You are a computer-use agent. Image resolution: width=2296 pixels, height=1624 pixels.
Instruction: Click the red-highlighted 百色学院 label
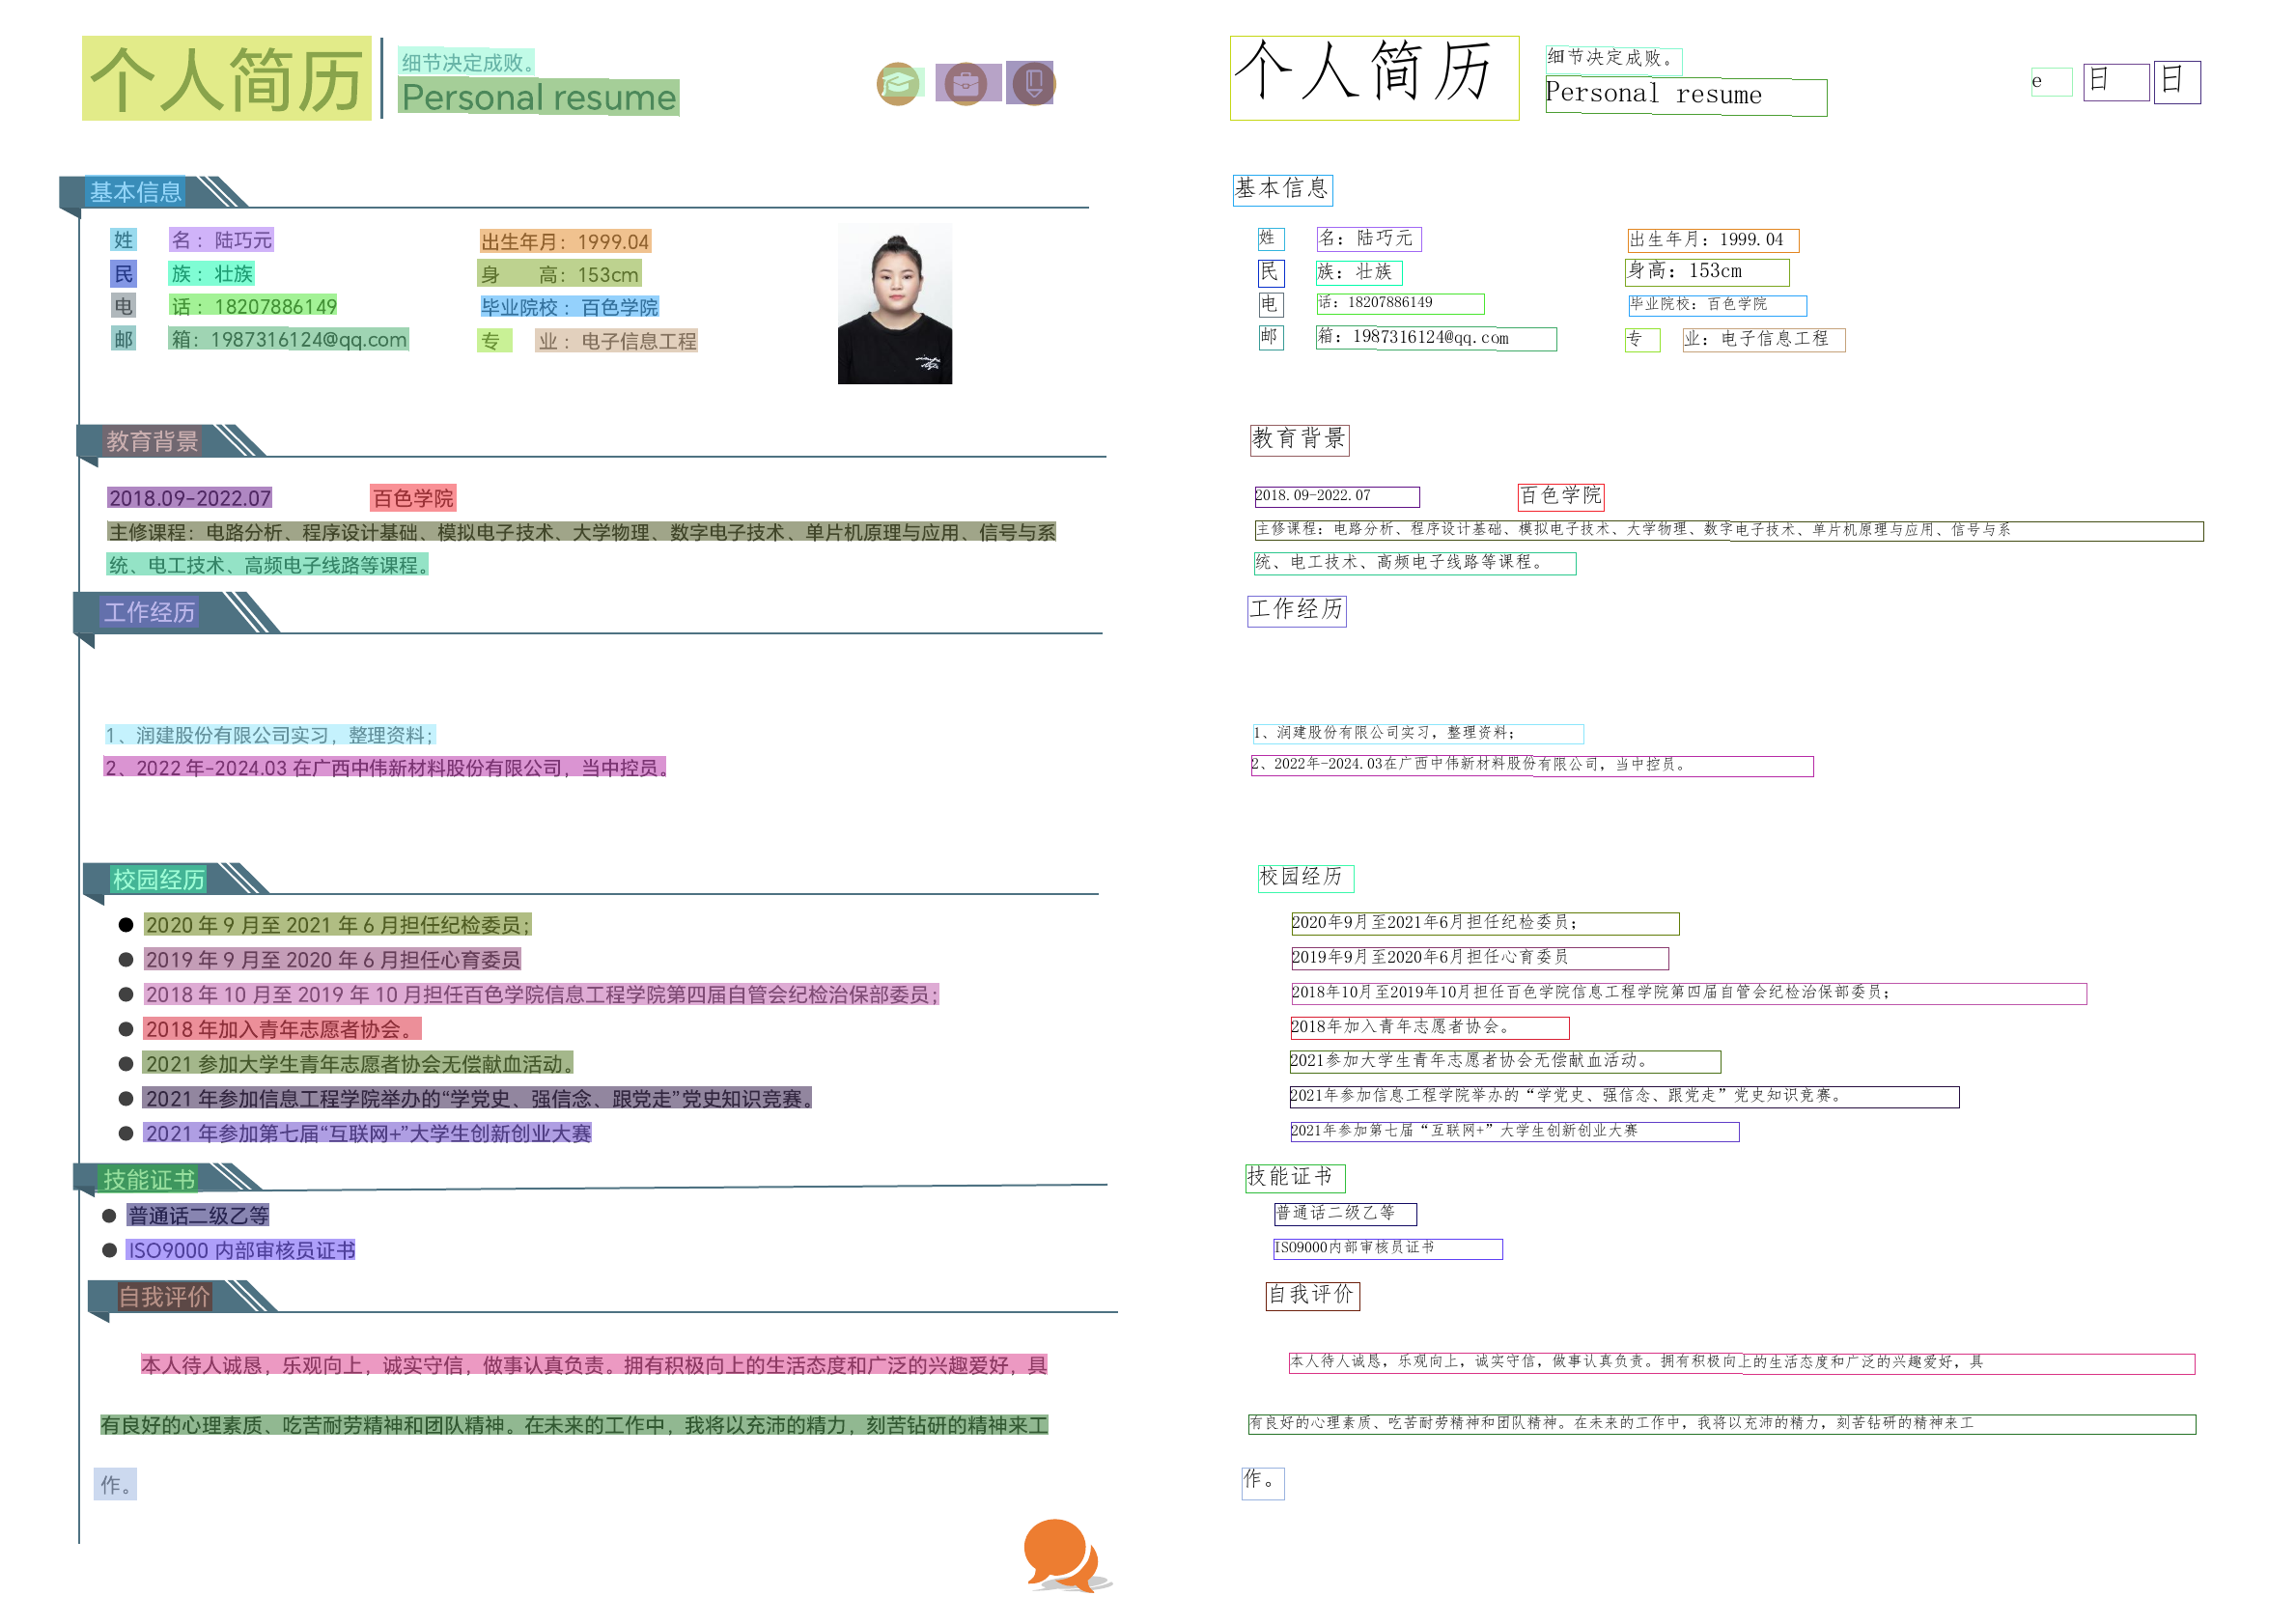click(x=413, y=498)
